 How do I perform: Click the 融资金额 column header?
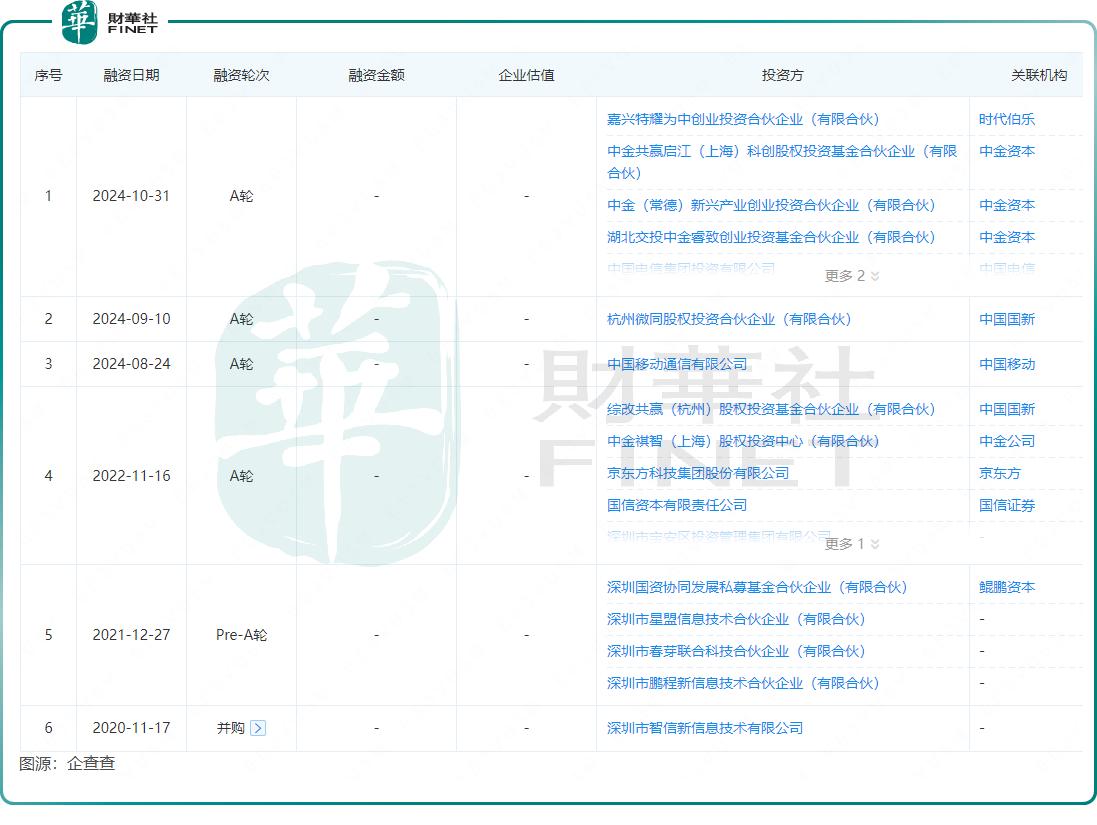coord(376,75)
